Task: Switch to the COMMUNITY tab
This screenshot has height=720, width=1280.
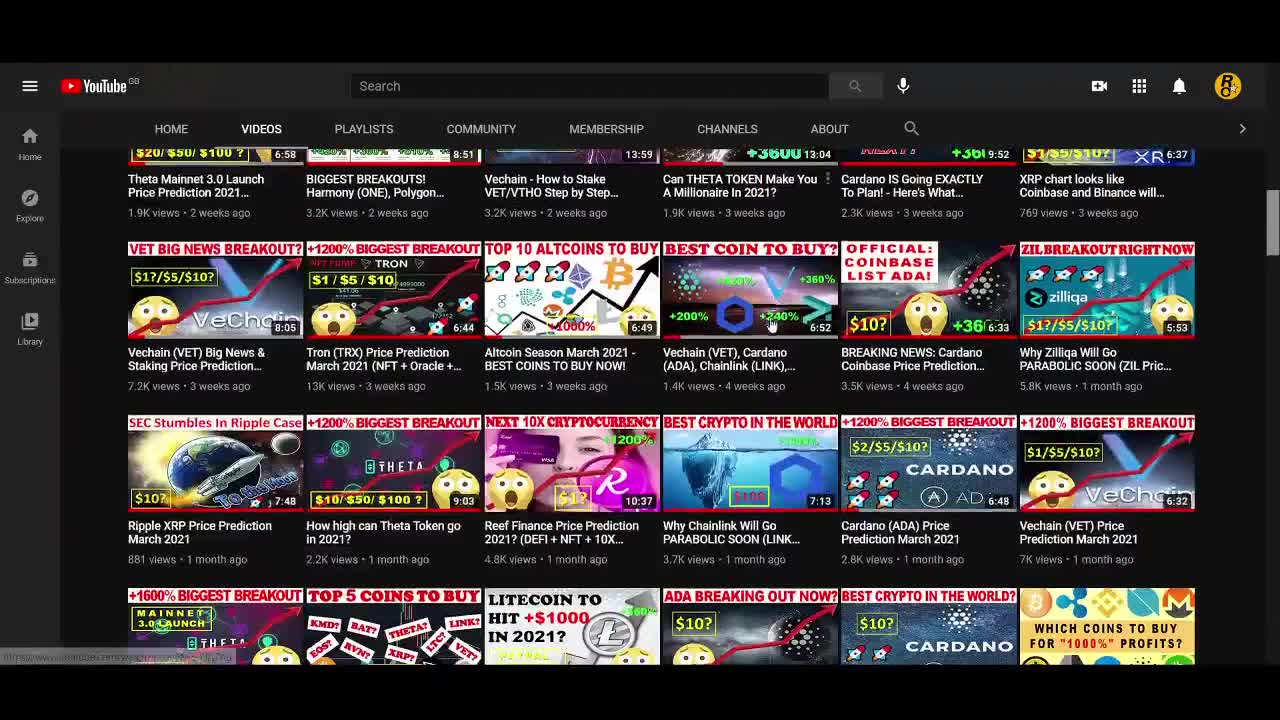Action: 481,129
